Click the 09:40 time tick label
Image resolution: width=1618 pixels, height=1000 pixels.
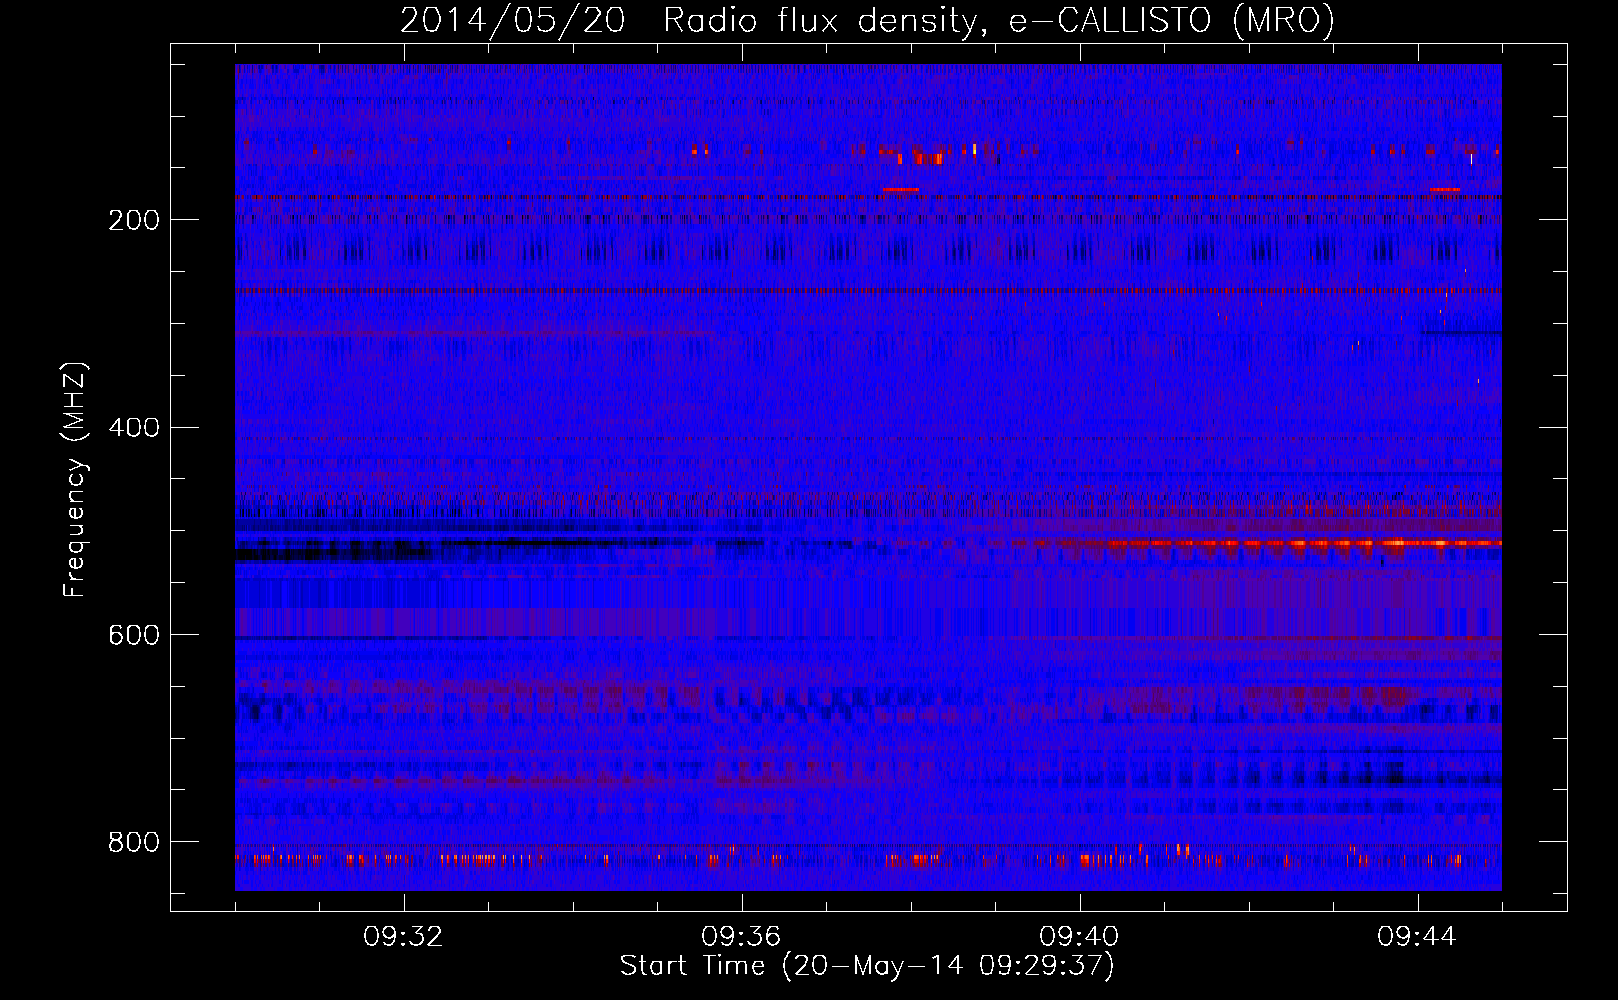[1079, 937]
